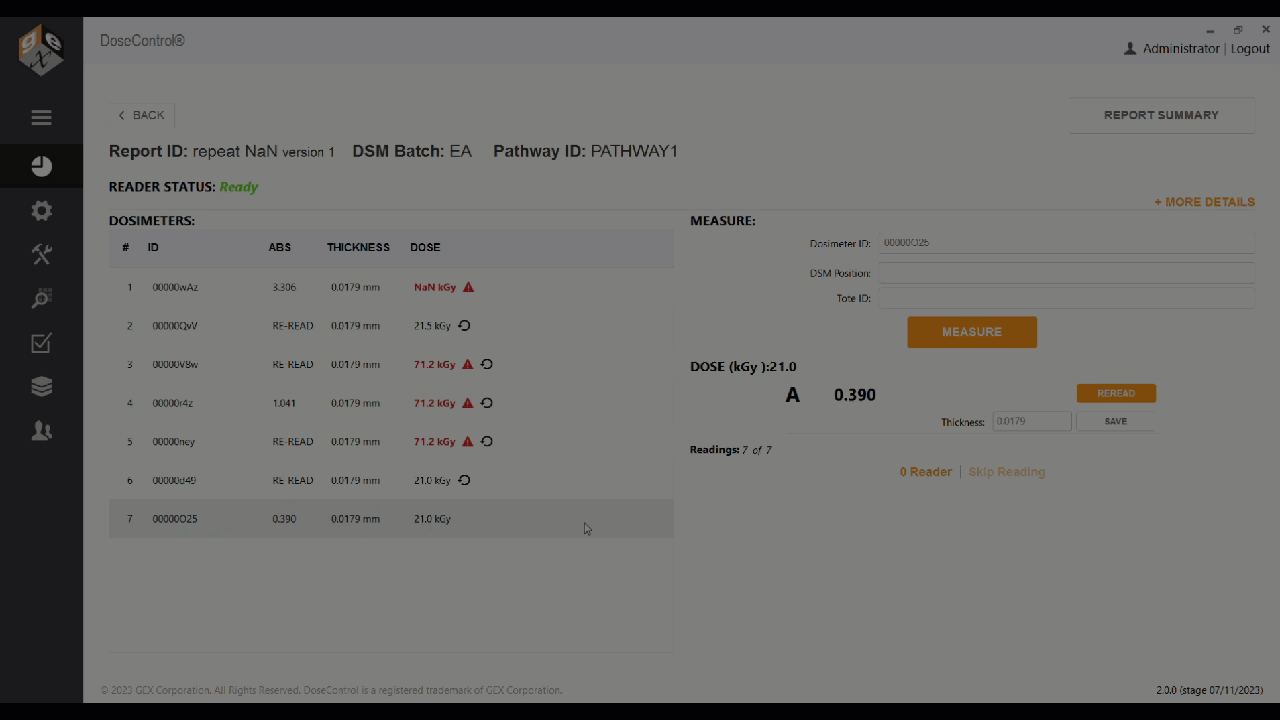Click the Readings 7 of 7 counter

coord(731,450)
